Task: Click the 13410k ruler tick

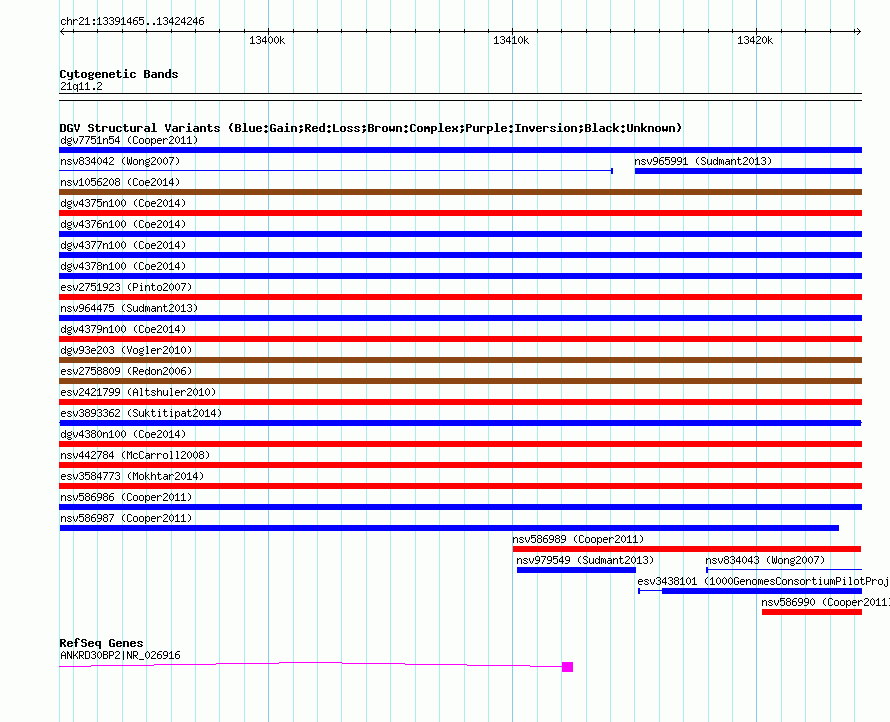Action: (511, 40)
